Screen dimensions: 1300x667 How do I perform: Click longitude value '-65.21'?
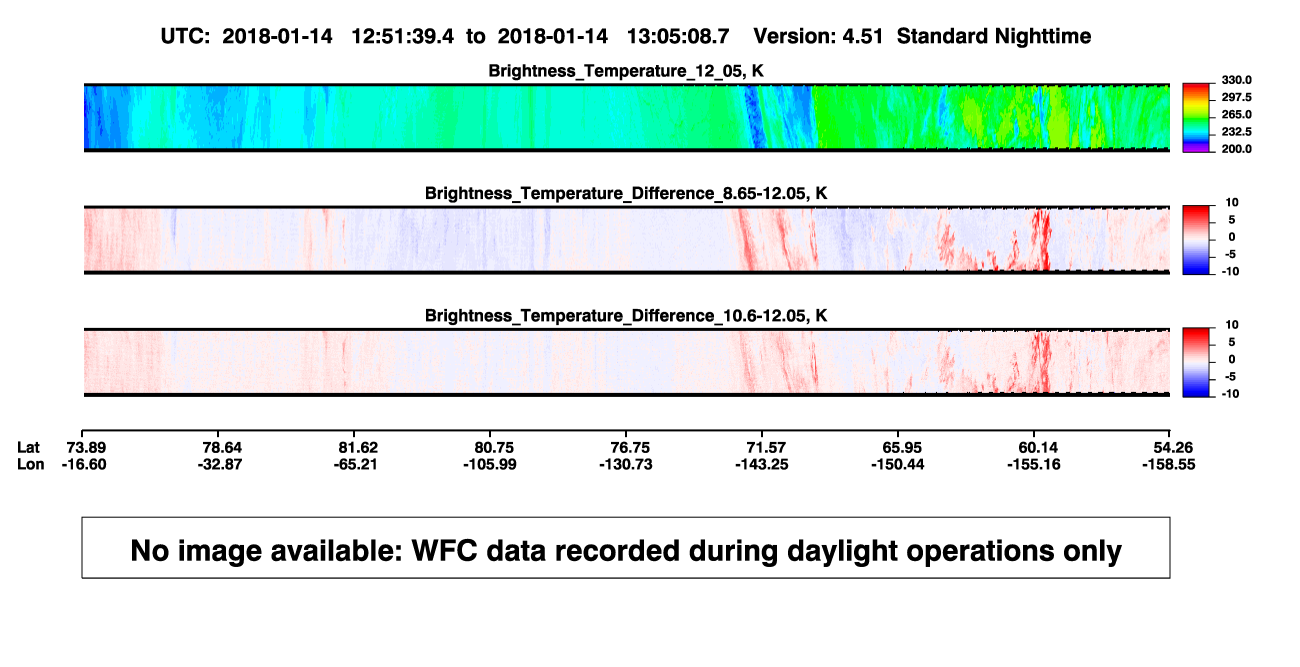[x=357, y=464]
